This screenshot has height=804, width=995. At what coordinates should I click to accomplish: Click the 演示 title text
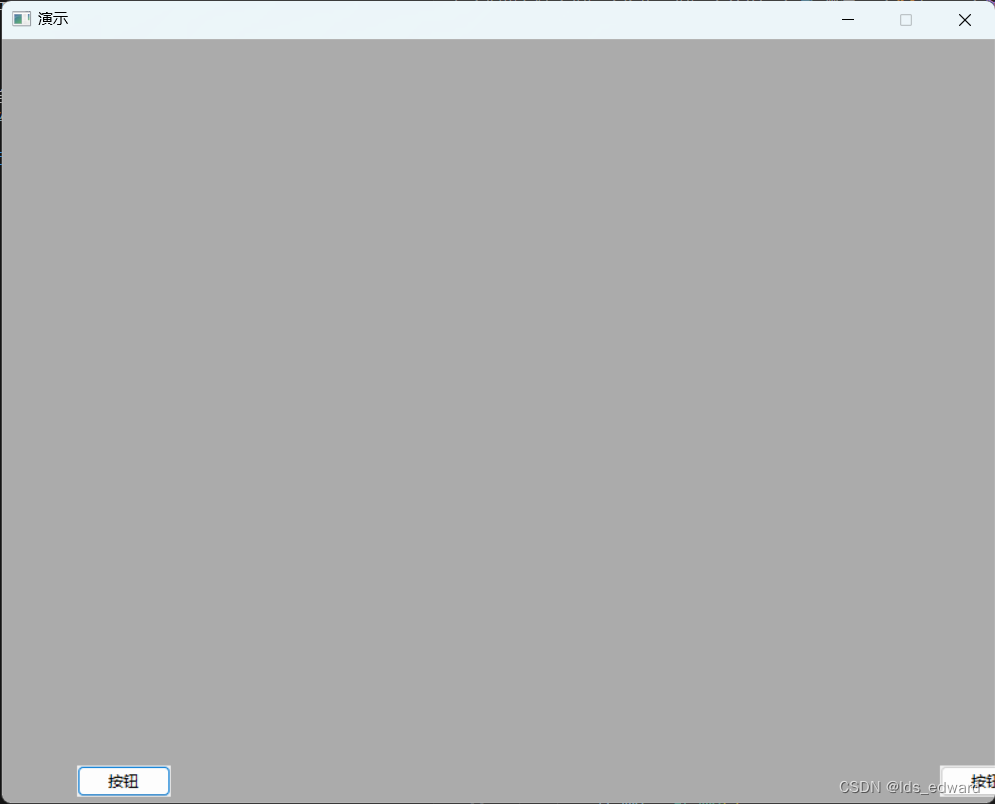point(53,19)
